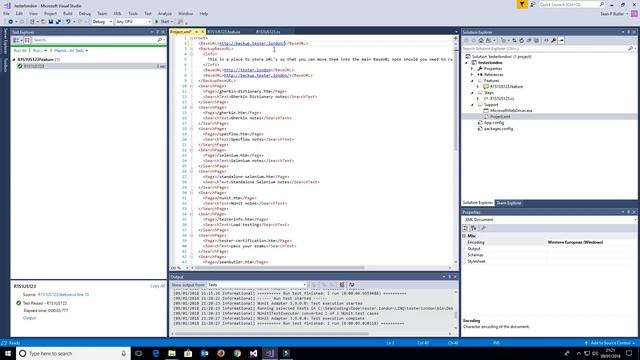
Task: Open Edge from the taskbar
Action: click(156, 353)
